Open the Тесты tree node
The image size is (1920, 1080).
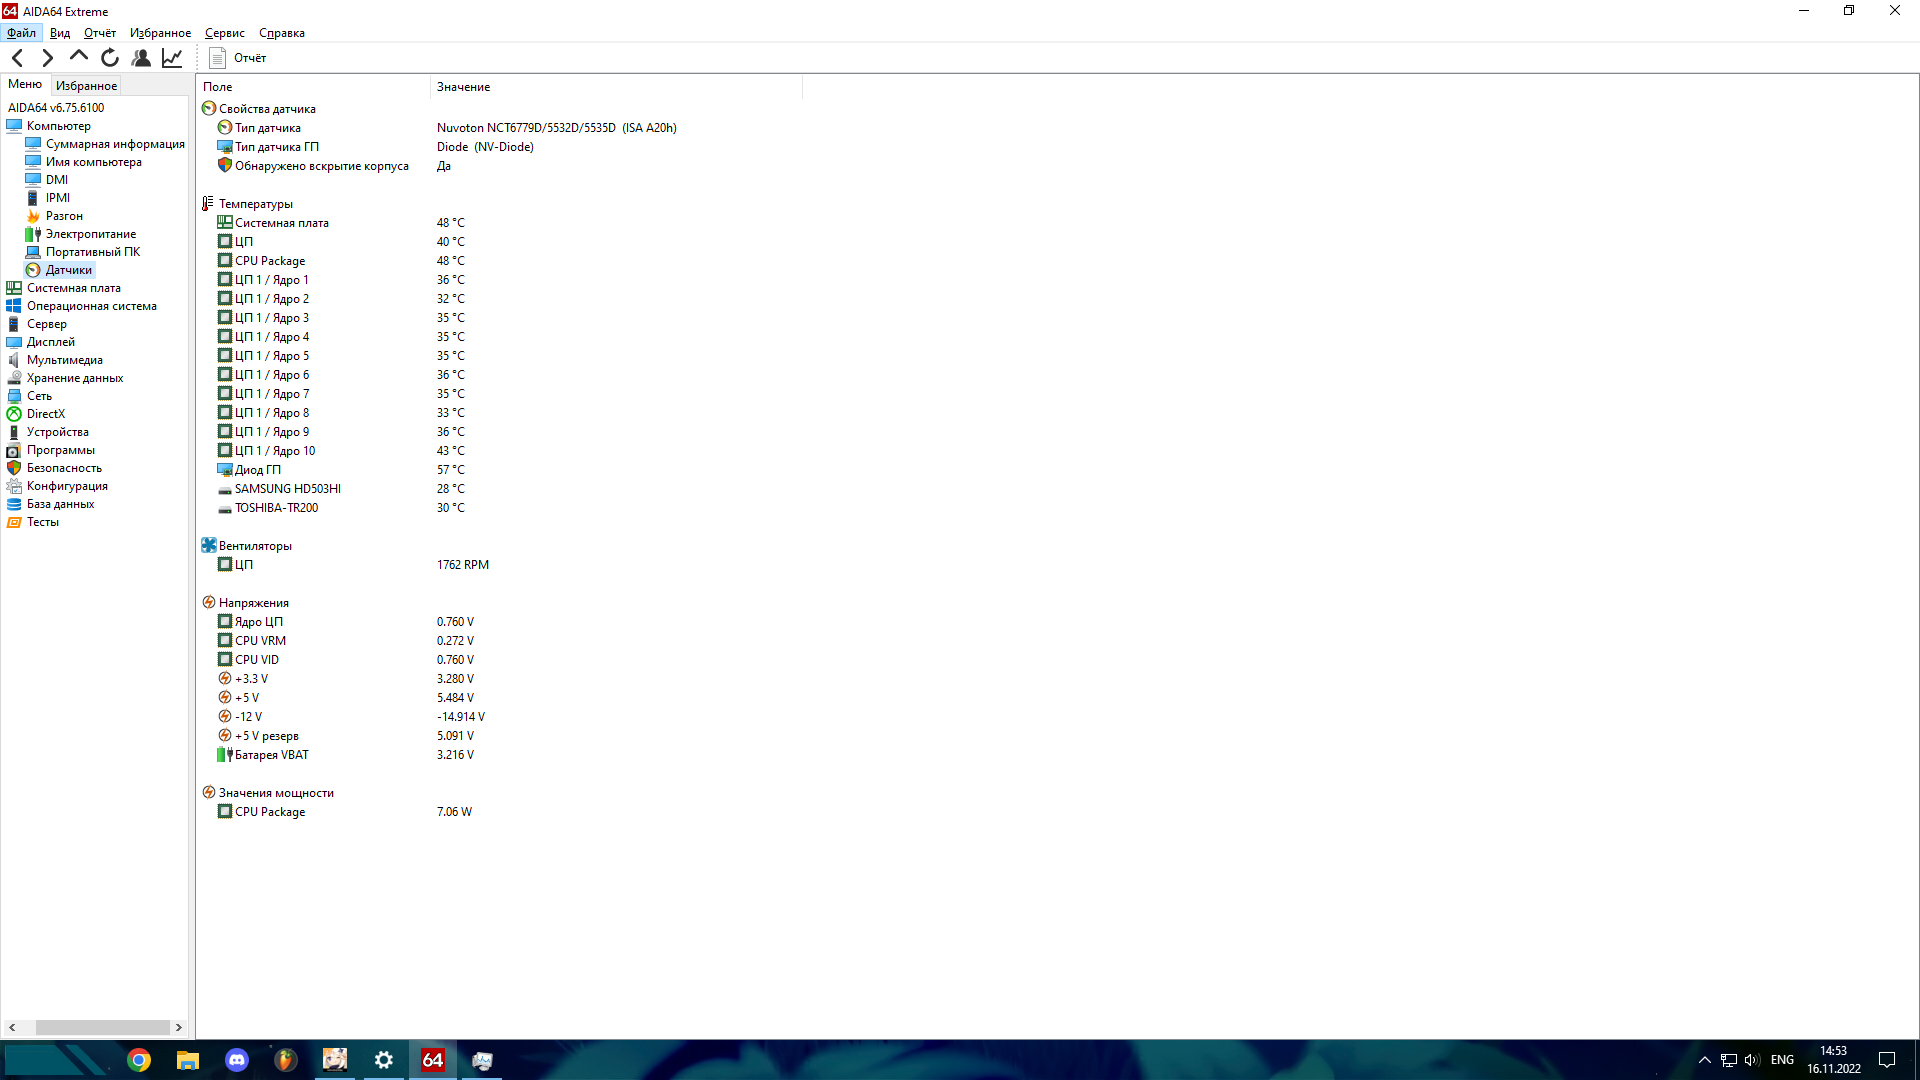[x=42, y=522]
